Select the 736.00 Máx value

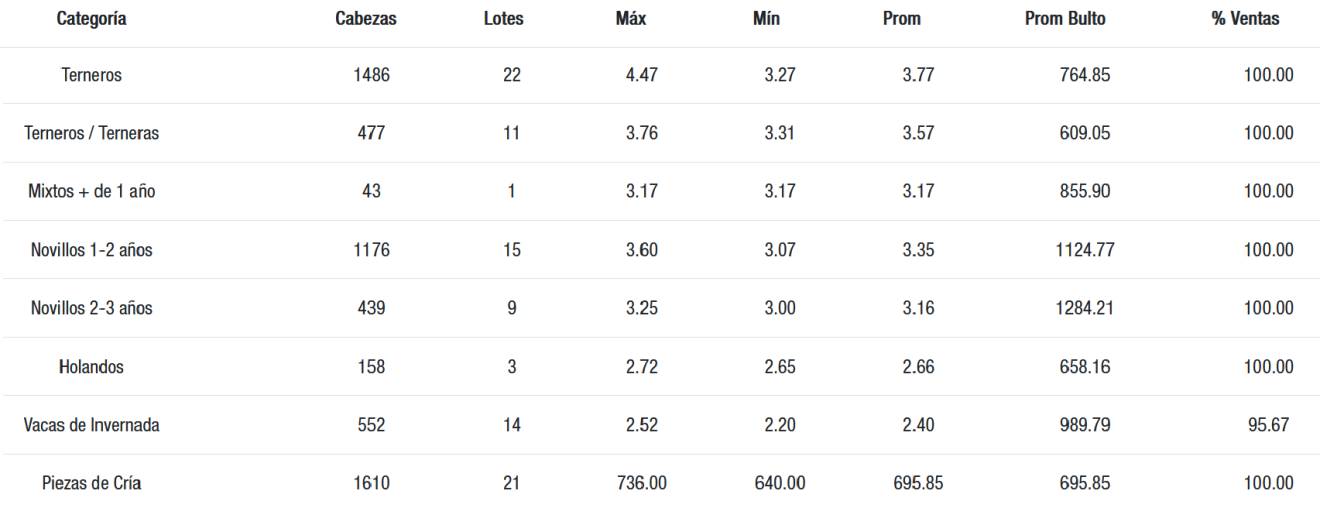pyautogui.click(x=642, y=483)
